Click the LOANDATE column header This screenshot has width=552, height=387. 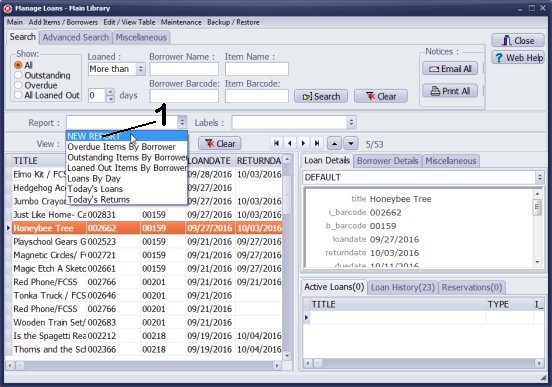210,161
